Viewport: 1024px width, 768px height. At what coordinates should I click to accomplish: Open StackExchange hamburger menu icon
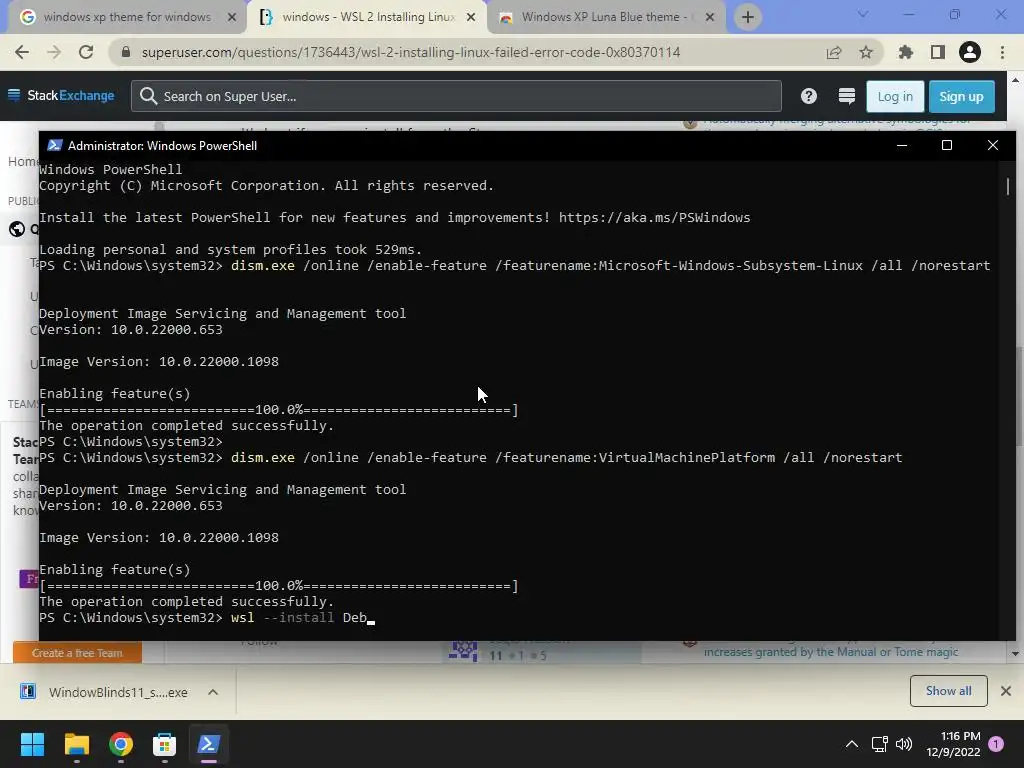(14, 95)
